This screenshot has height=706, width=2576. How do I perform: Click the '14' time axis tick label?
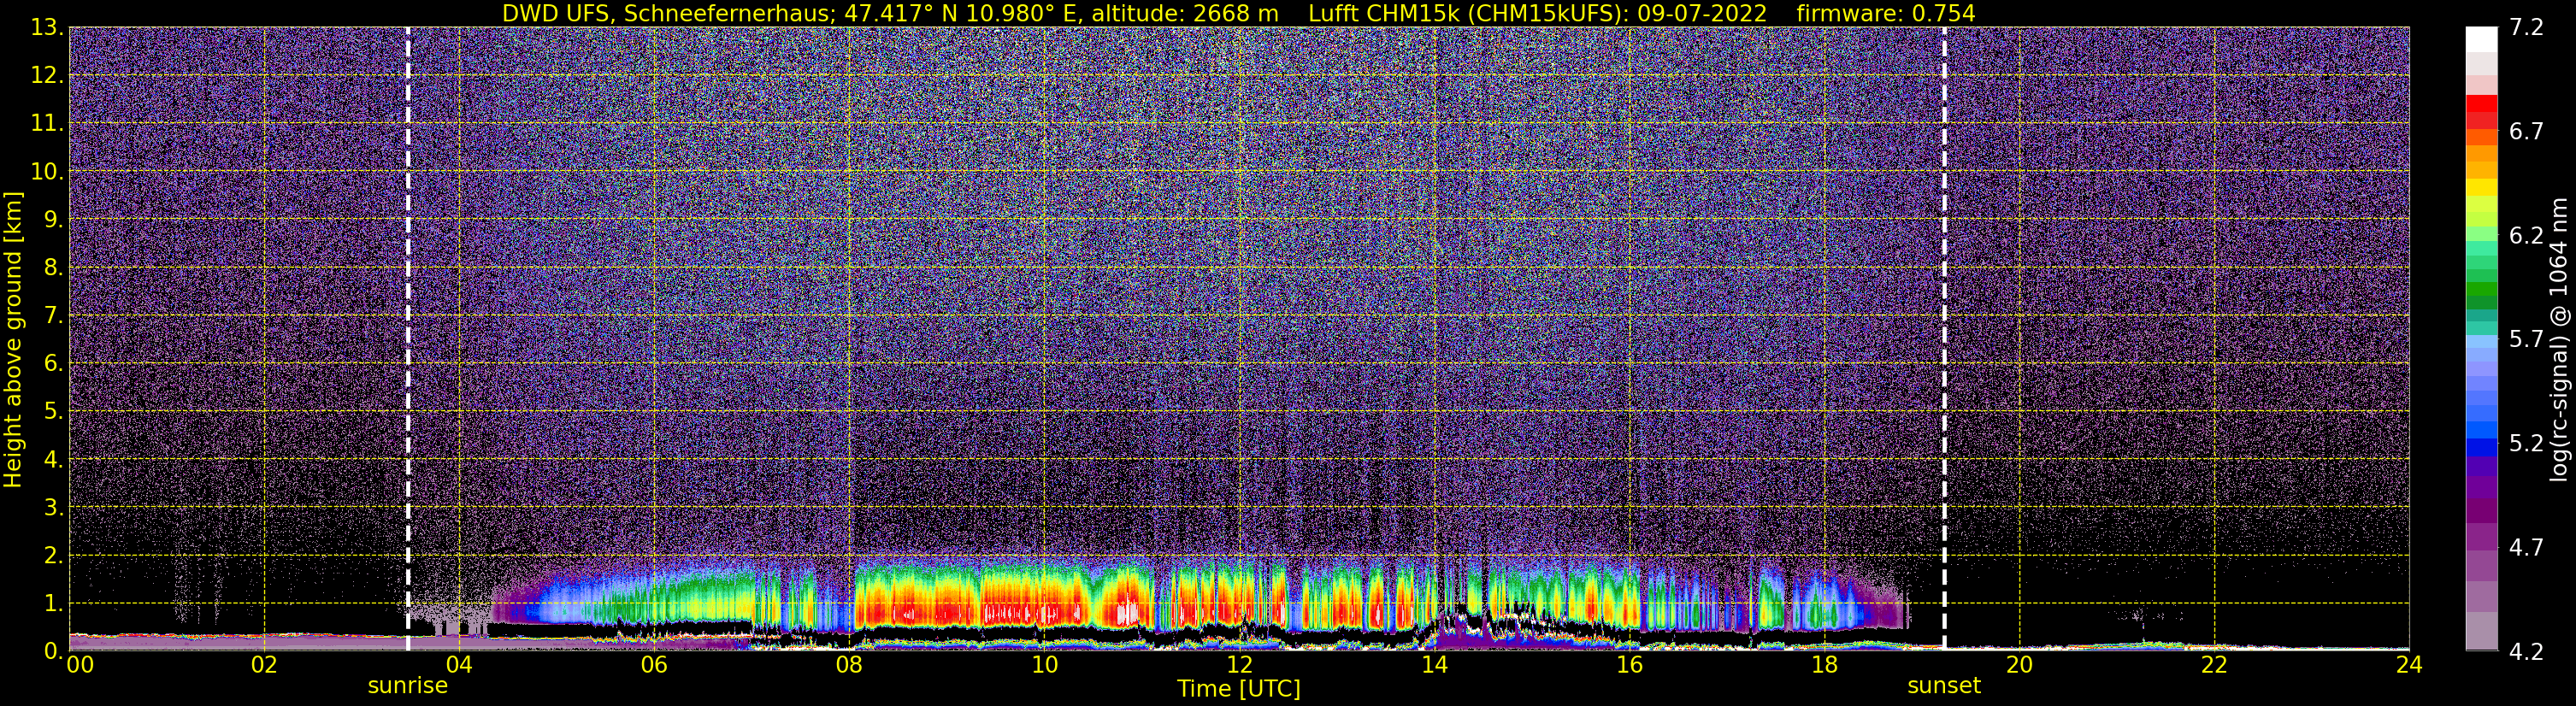(x=1434, y=666)
